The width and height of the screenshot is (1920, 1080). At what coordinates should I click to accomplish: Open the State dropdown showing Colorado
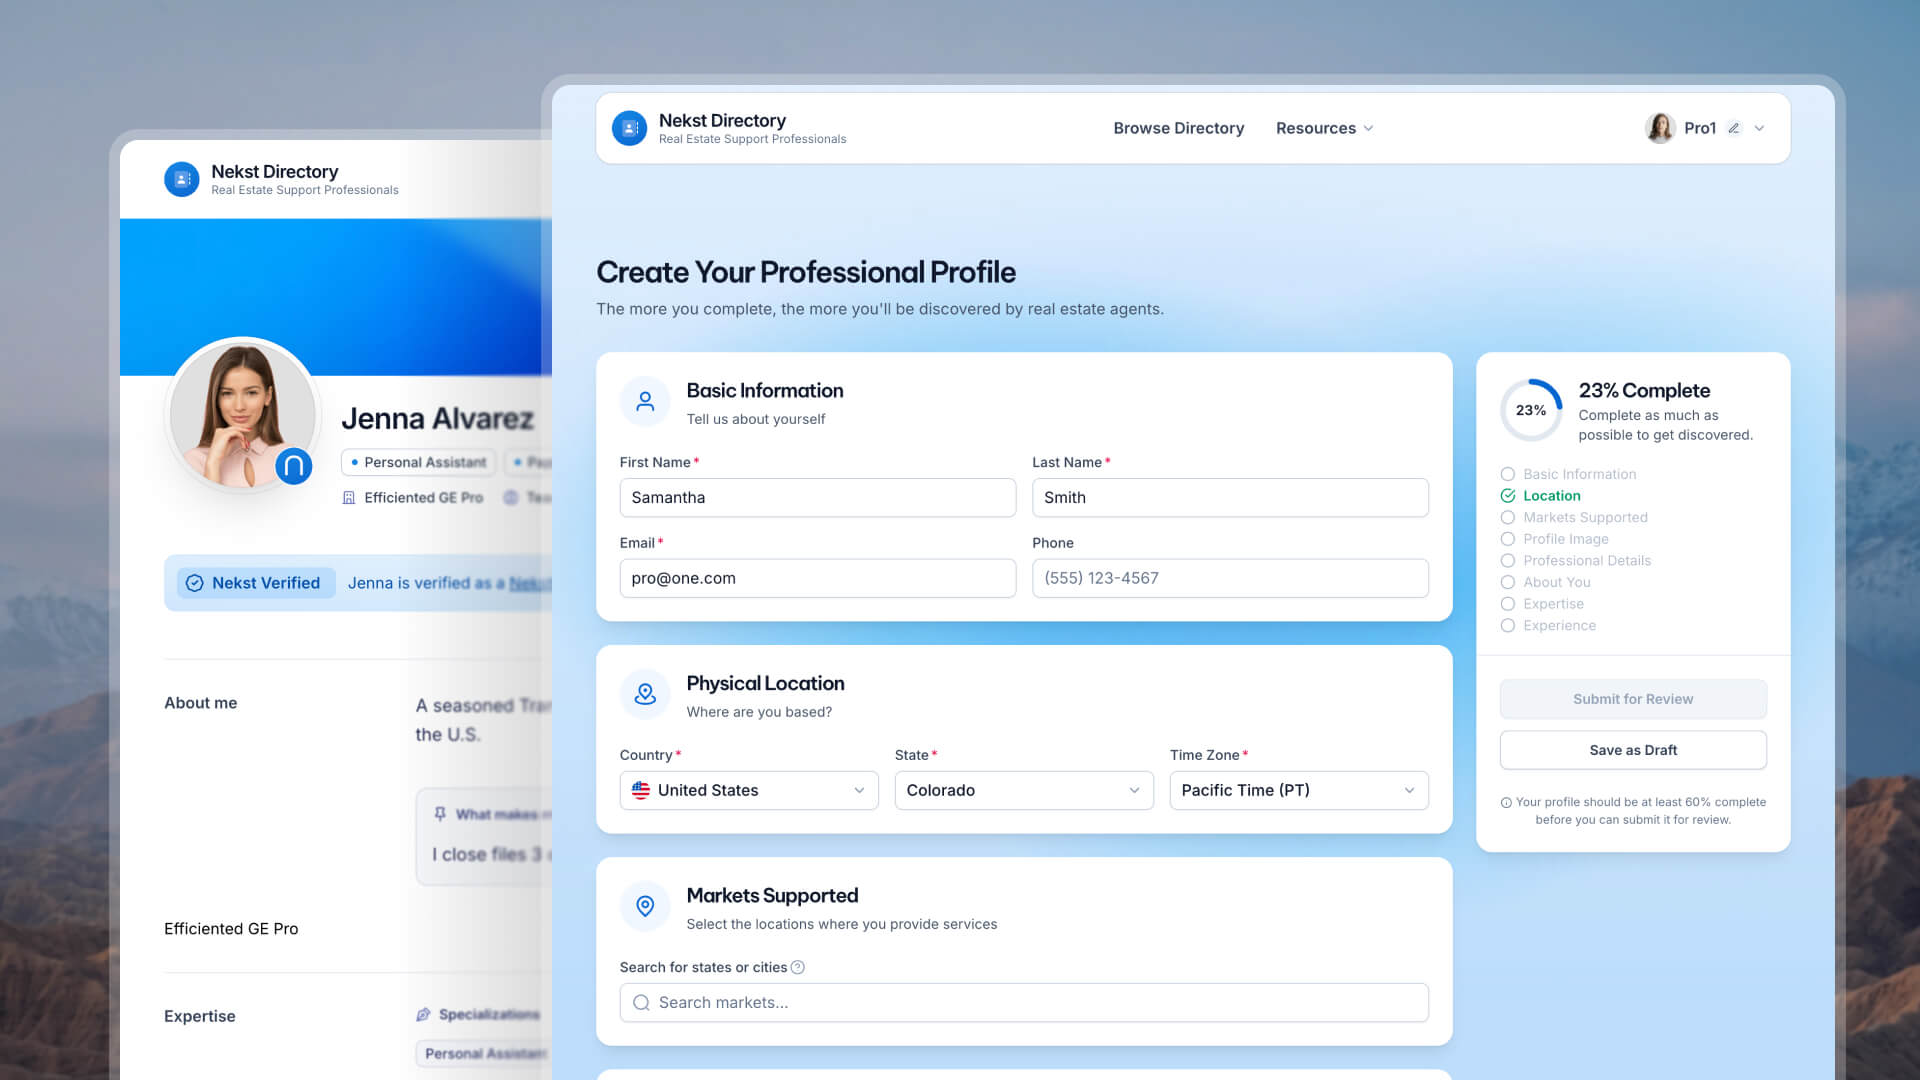1023,790
